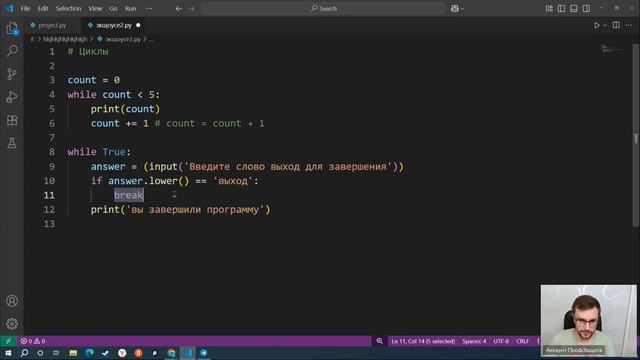This screenshot has width=640, height=360.
Task: Close the unsaved tab via the dot
Action: (x=138, y=25)
